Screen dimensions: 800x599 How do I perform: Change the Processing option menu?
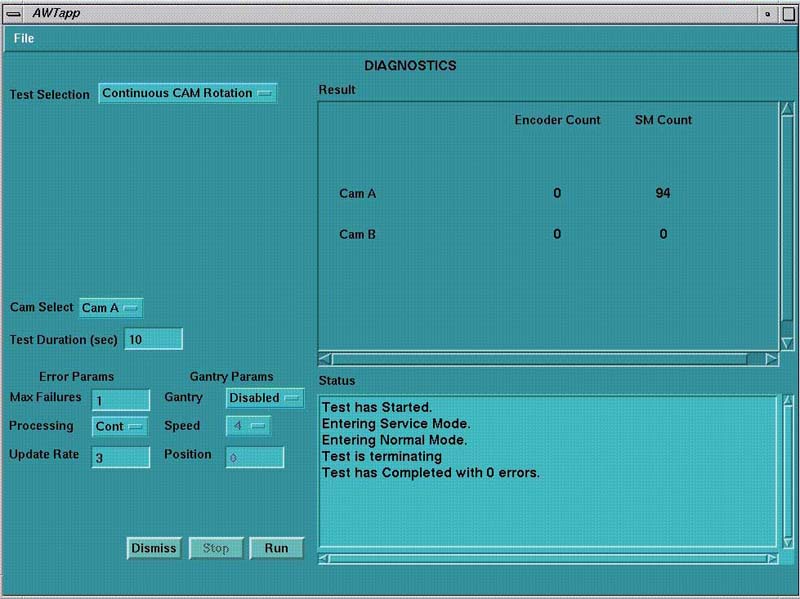[119, 426]
